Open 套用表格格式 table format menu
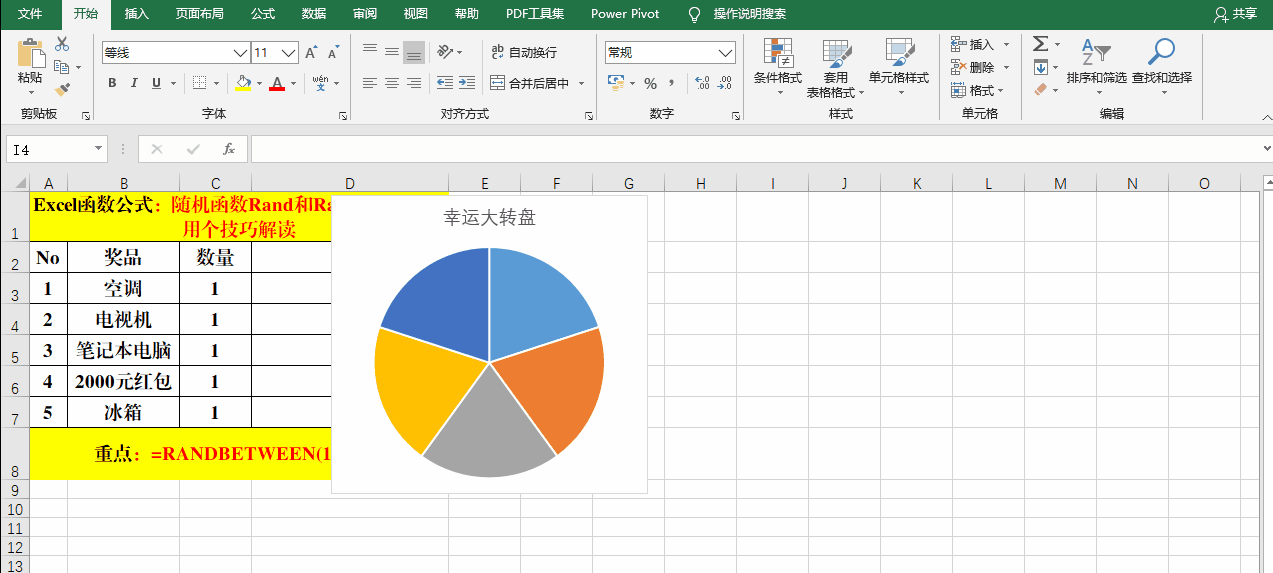 (x=835, y=68)
